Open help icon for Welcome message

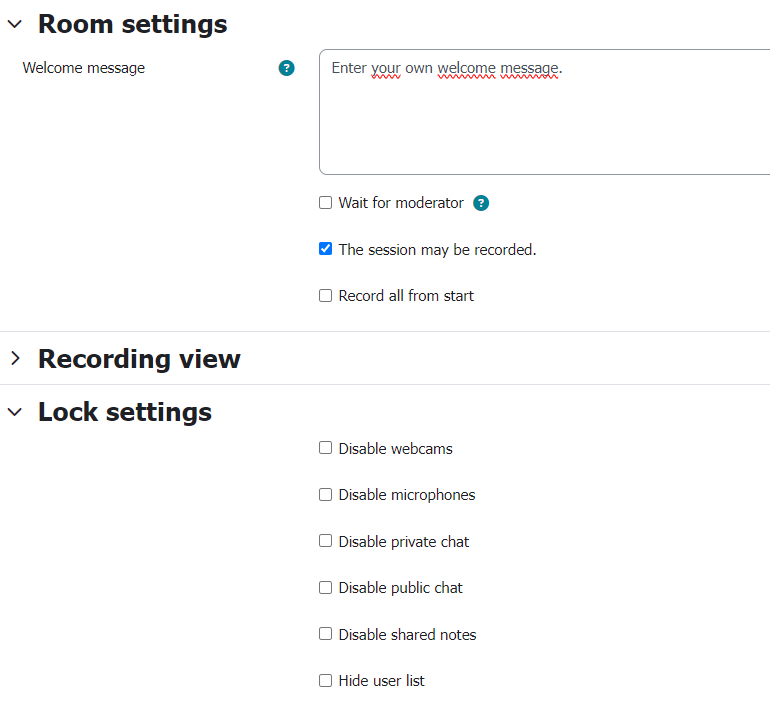tap(286, 68)
